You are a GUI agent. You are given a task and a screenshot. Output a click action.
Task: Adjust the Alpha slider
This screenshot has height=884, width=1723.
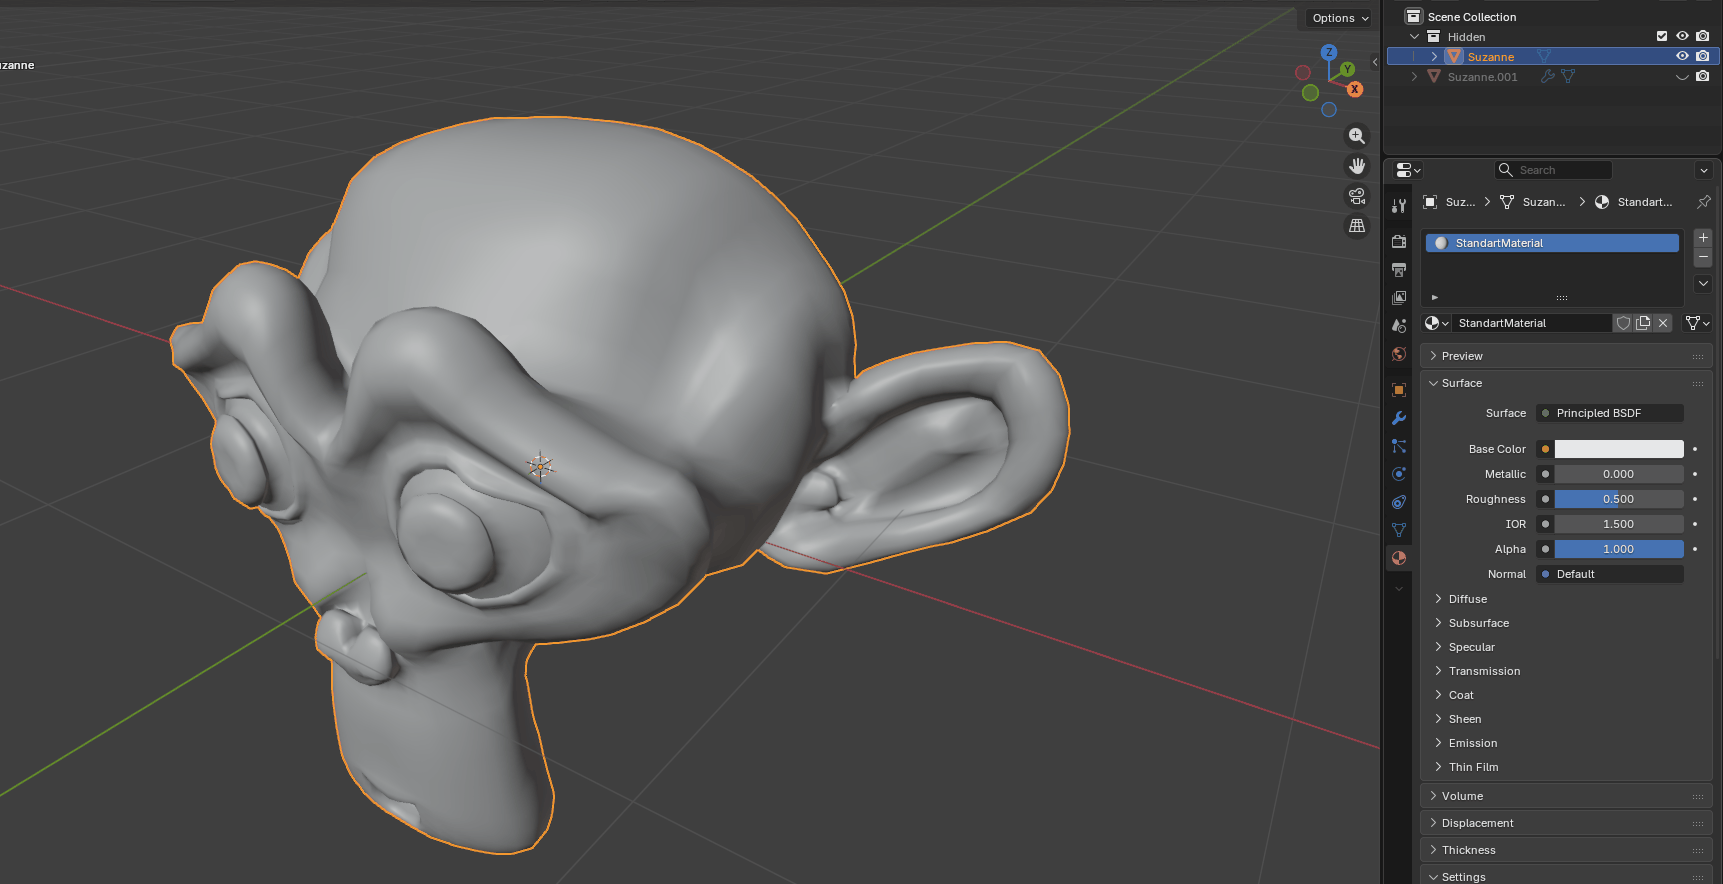tap(1619, 549)
